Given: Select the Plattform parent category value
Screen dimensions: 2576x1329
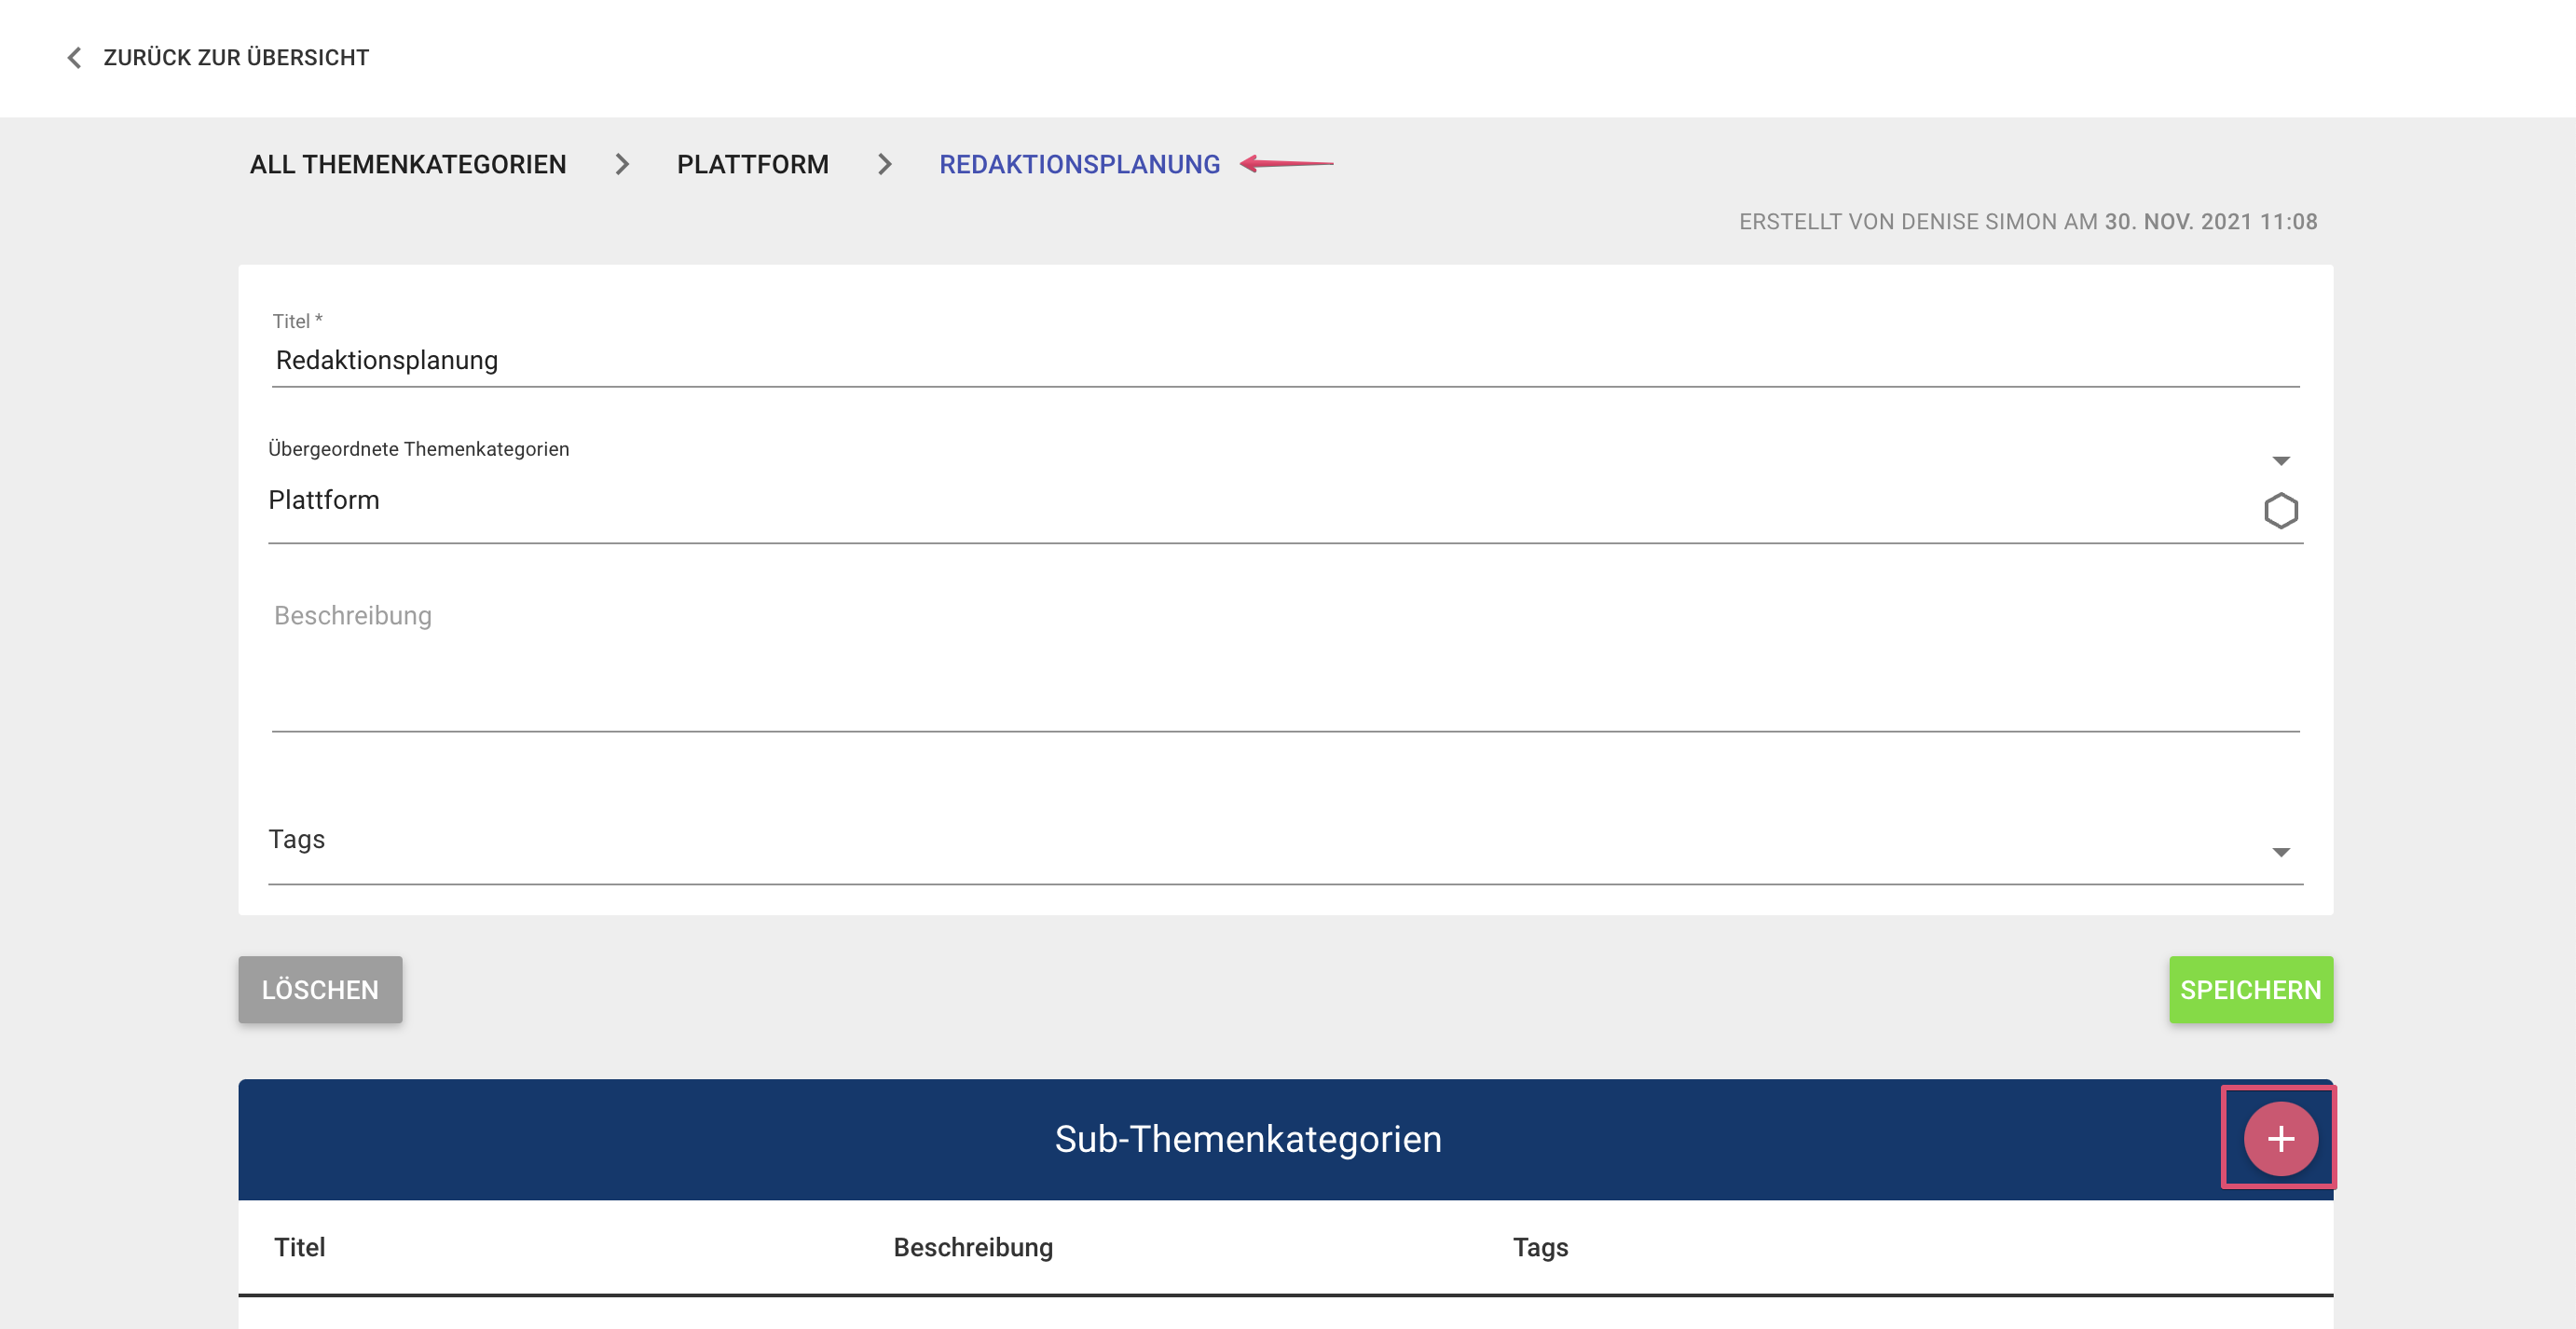Looking at the screenshot, I should pyautogui.click(x=324, y=500).
